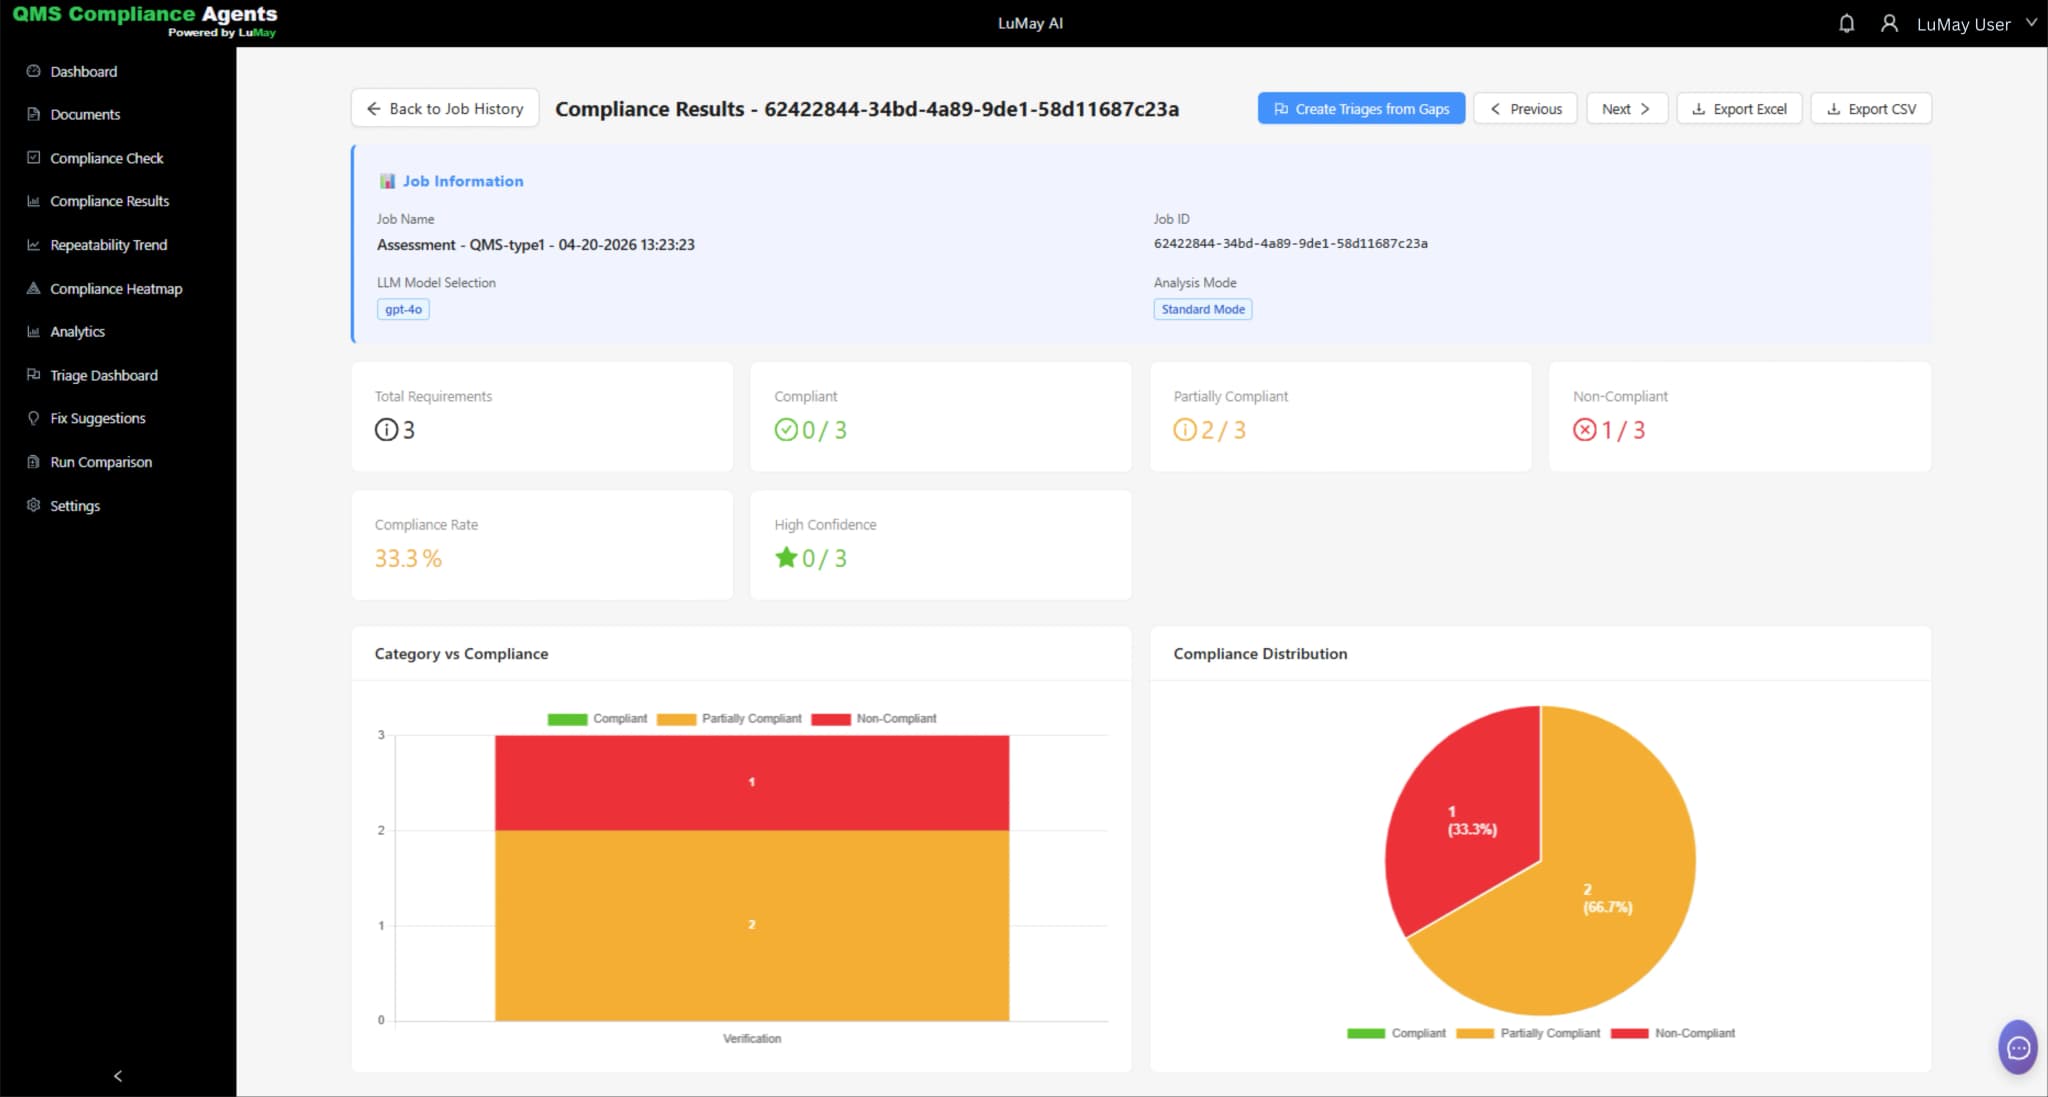
Task: Click Export CSV button
Action: click(x=1871, y=108)
